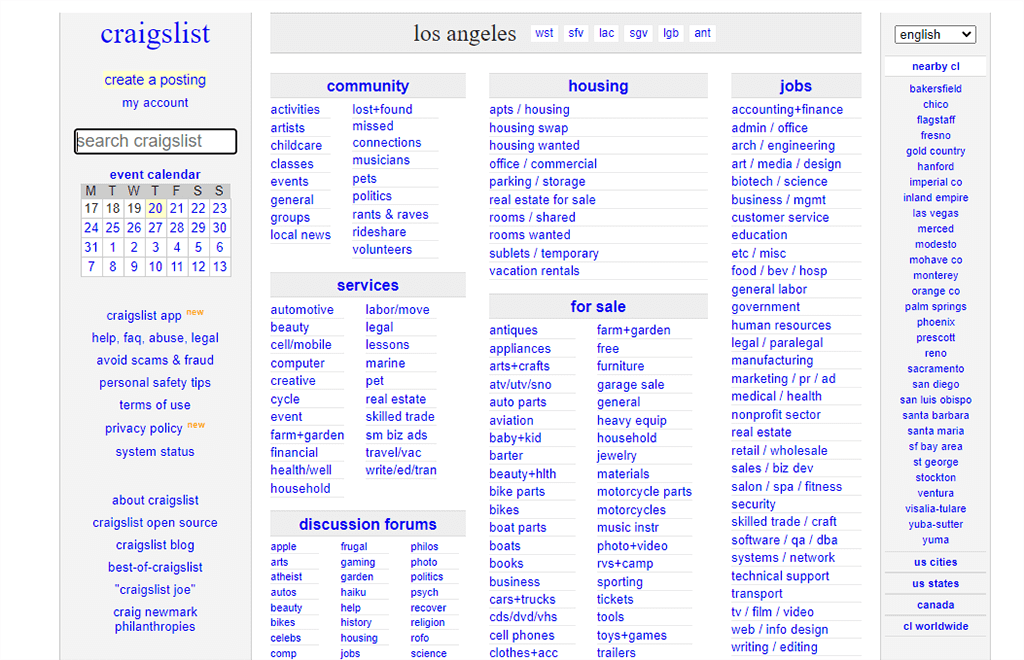Open the privacy policy link

(144, 428)
